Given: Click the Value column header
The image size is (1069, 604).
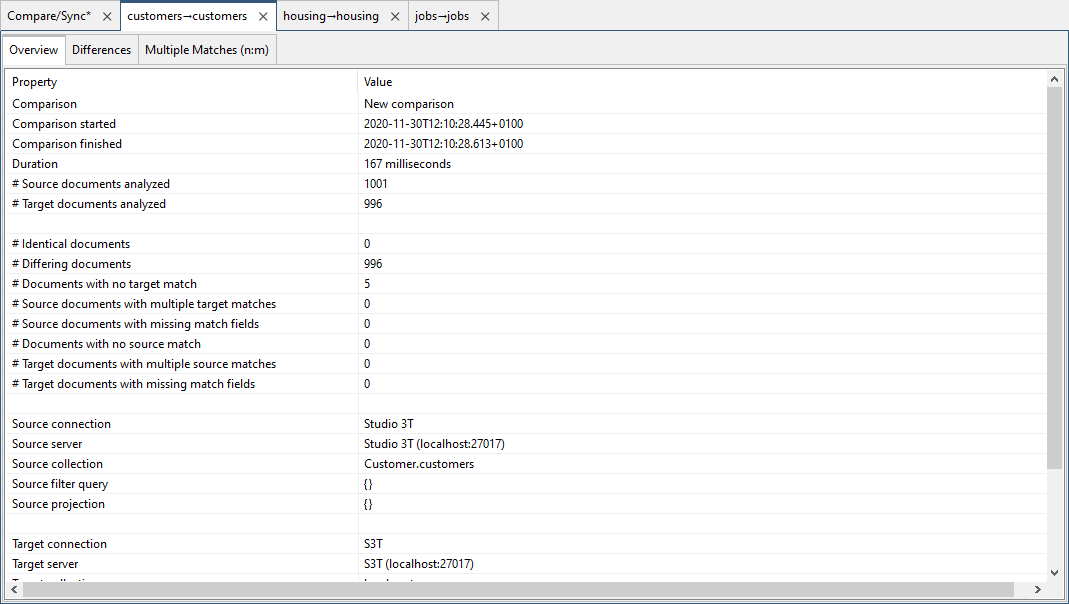Looking at the screenshot, I should tap(375, 81).
